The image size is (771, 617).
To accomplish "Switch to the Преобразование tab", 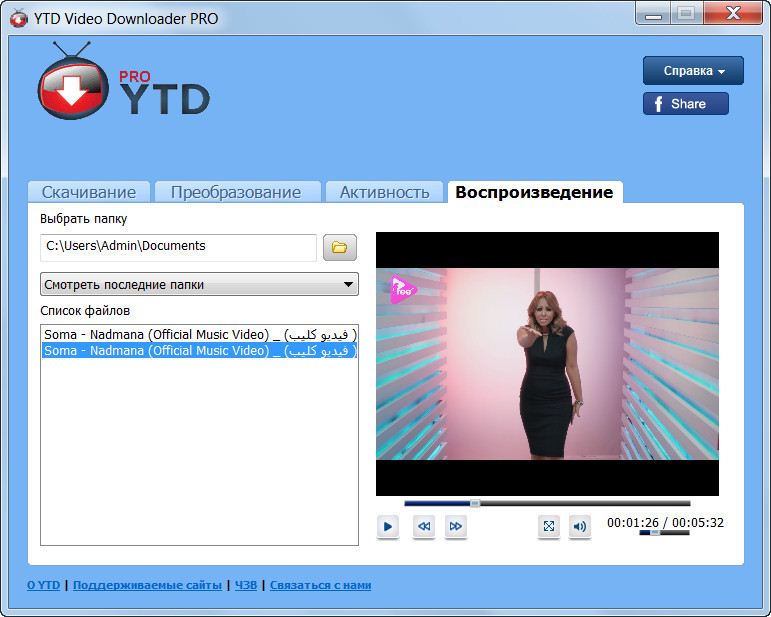I will click(x=235, y=192).
